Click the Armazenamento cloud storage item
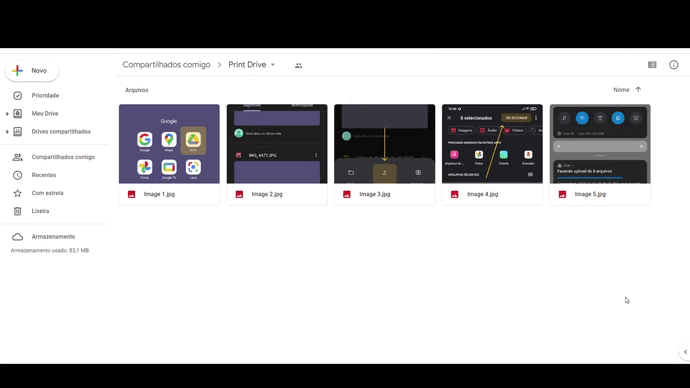This screenshot has width=690, height=388. tap(54, 237)
